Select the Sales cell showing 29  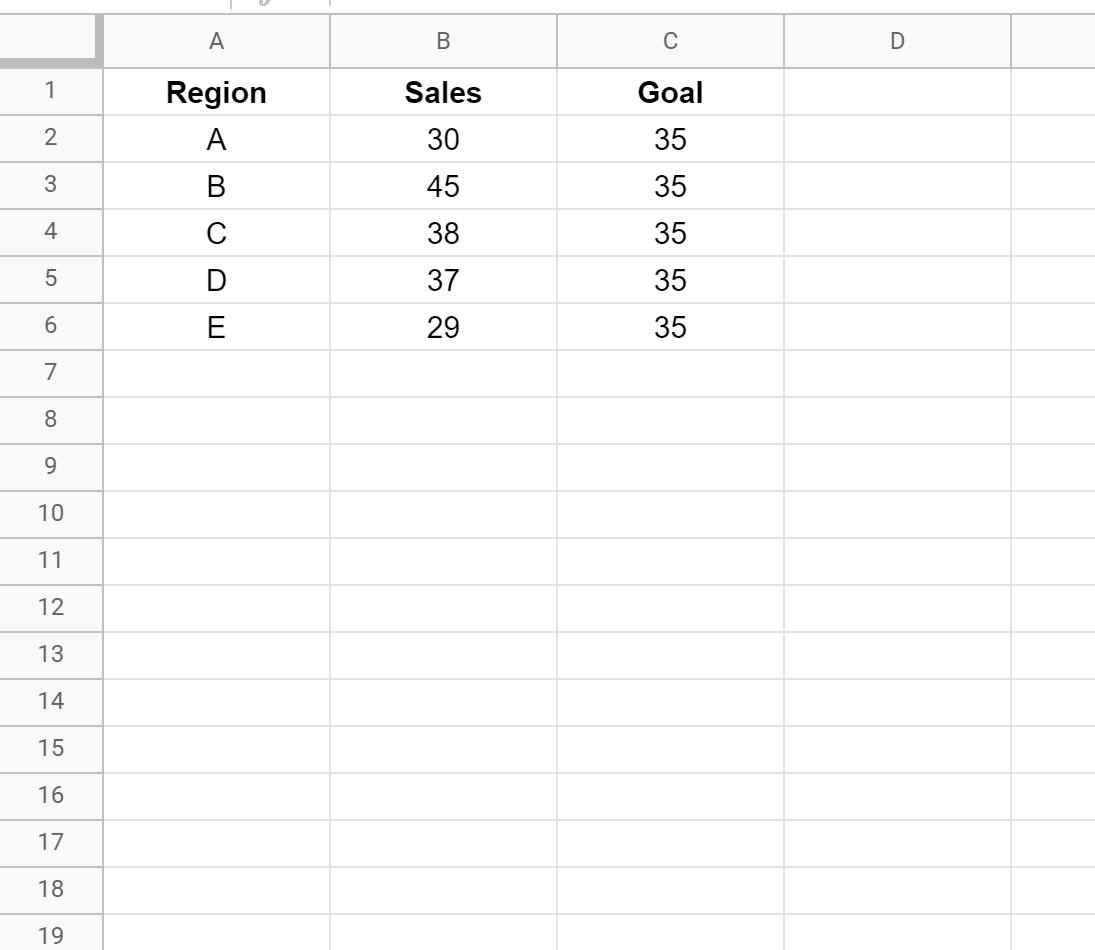(443, 327)
